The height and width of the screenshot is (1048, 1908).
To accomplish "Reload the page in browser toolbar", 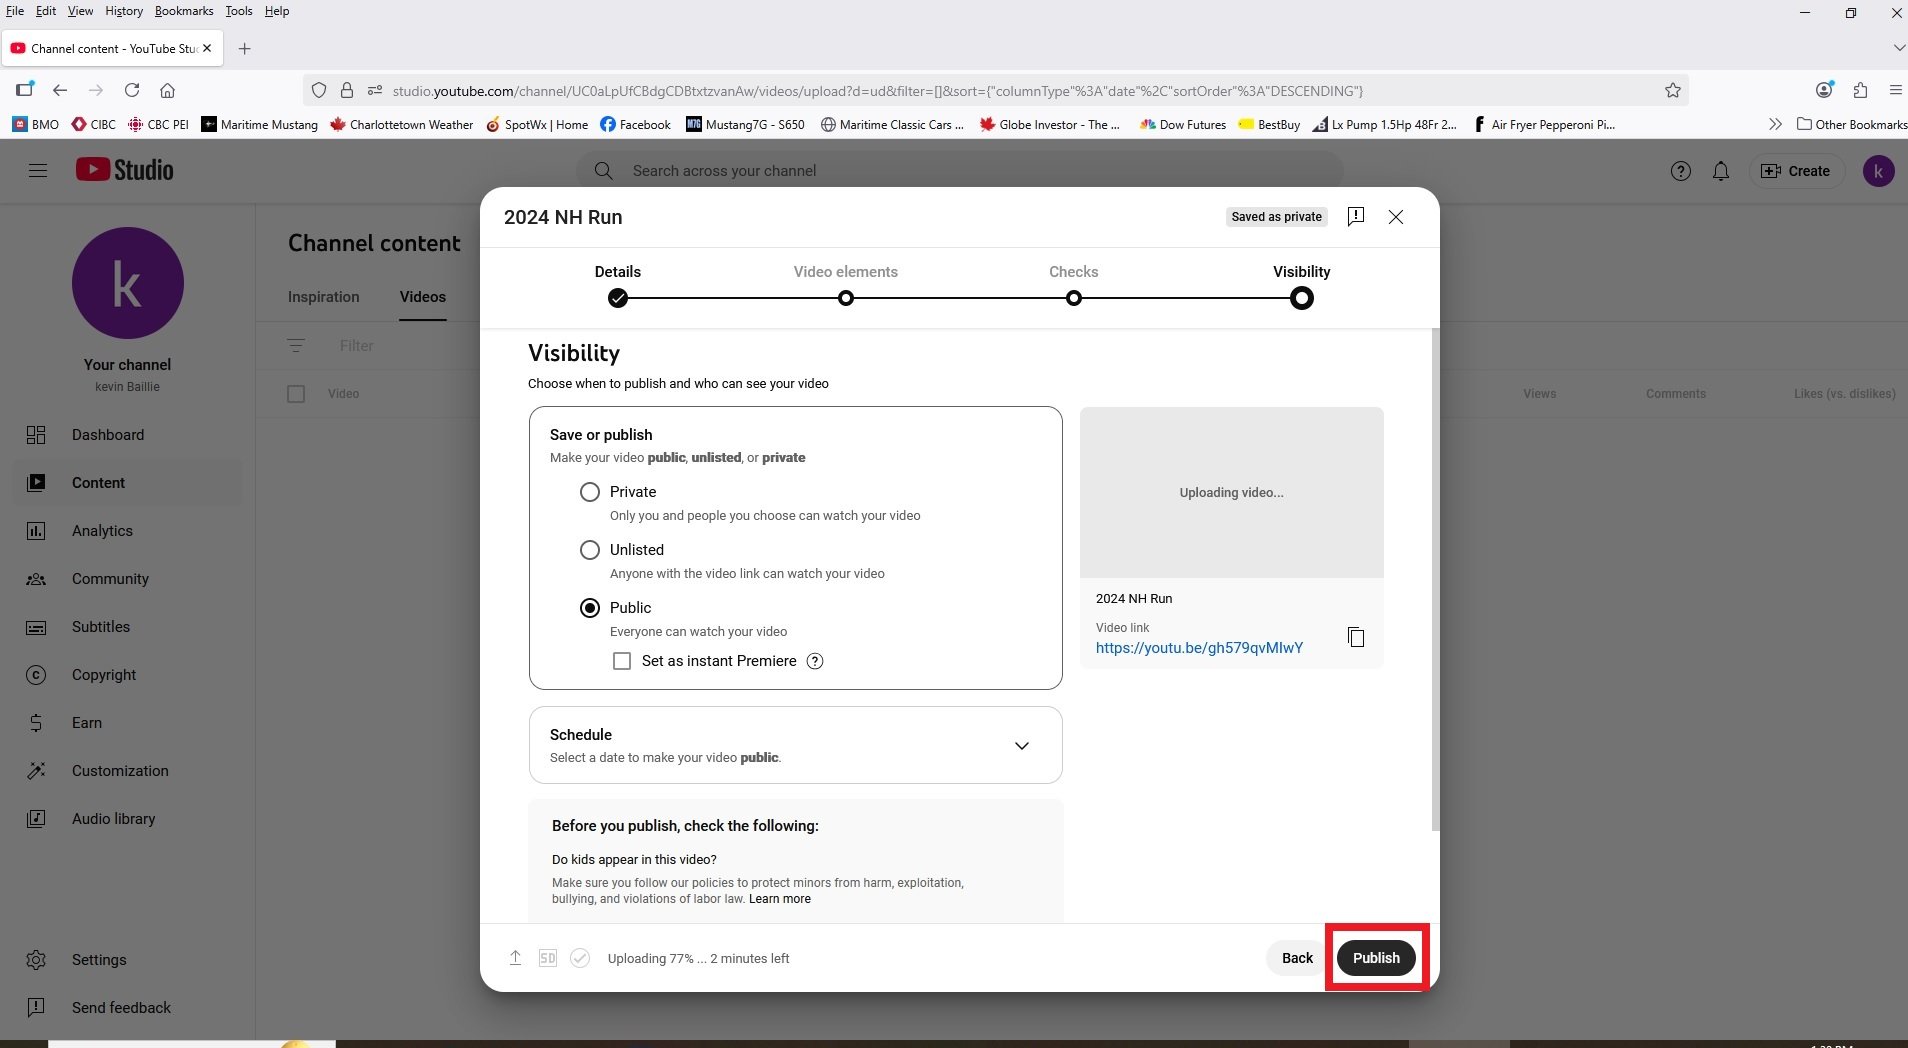I will click(132, 90).
